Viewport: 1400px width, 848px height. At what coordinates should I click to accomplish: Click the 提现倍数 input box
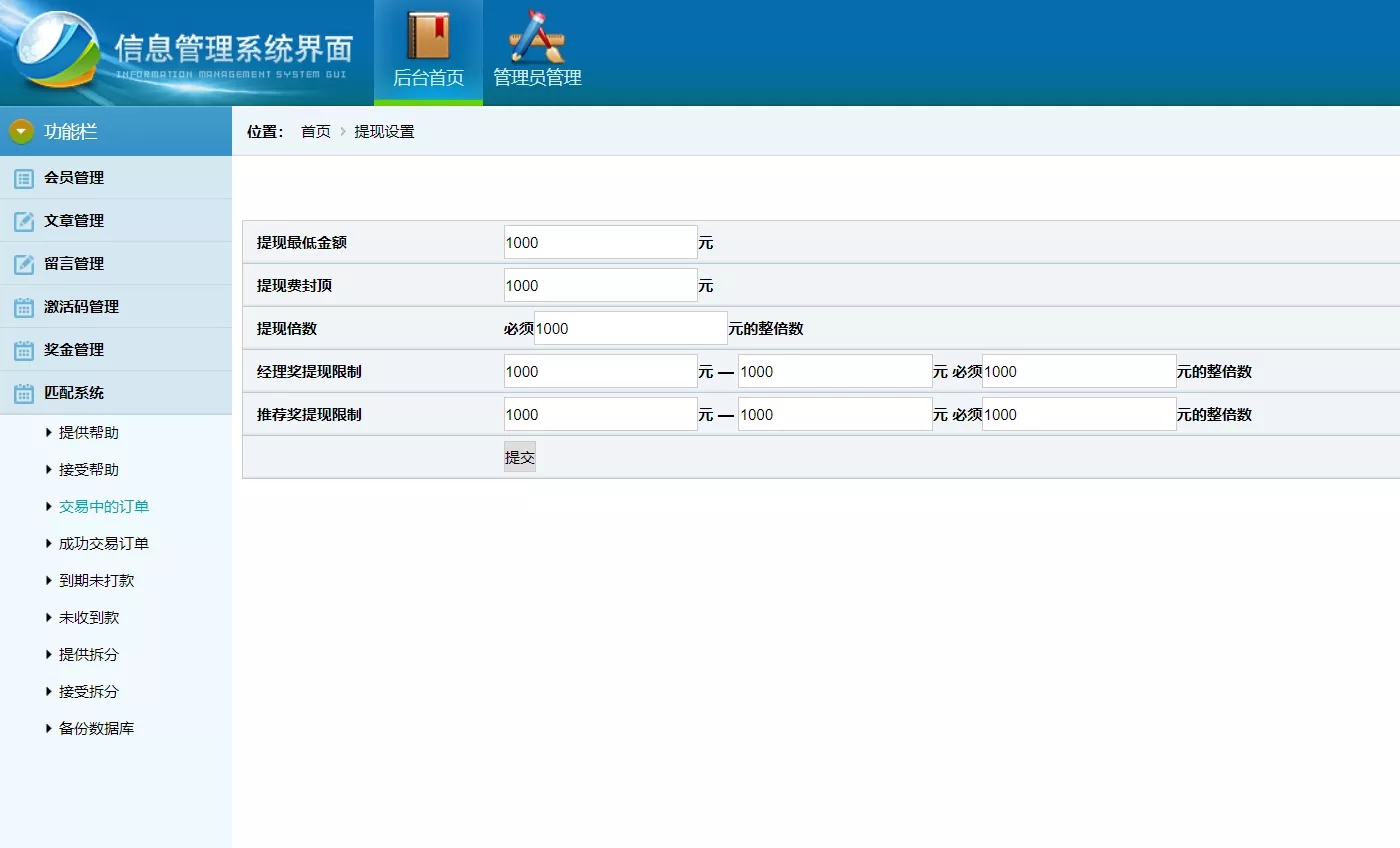[630, 328]
